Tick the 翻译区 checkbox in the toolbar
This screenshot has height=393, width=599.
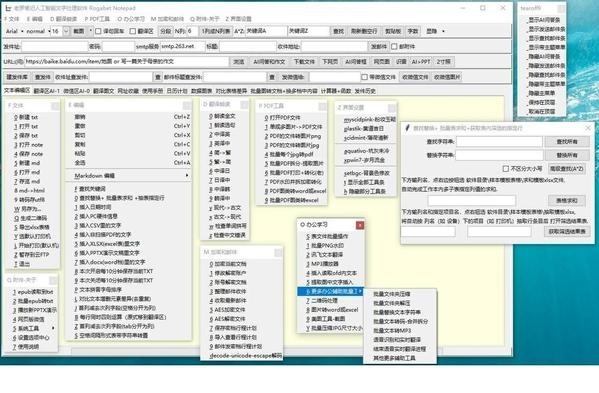(133, 31)
